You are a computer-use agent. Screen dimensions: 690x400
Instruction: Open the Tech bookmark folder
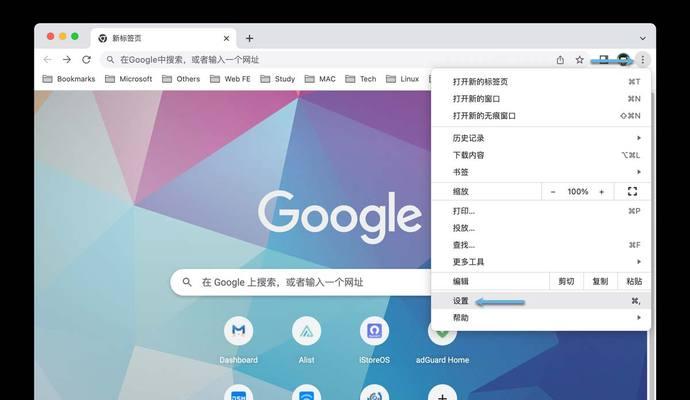pyautogui.click(x=361, y=79)
